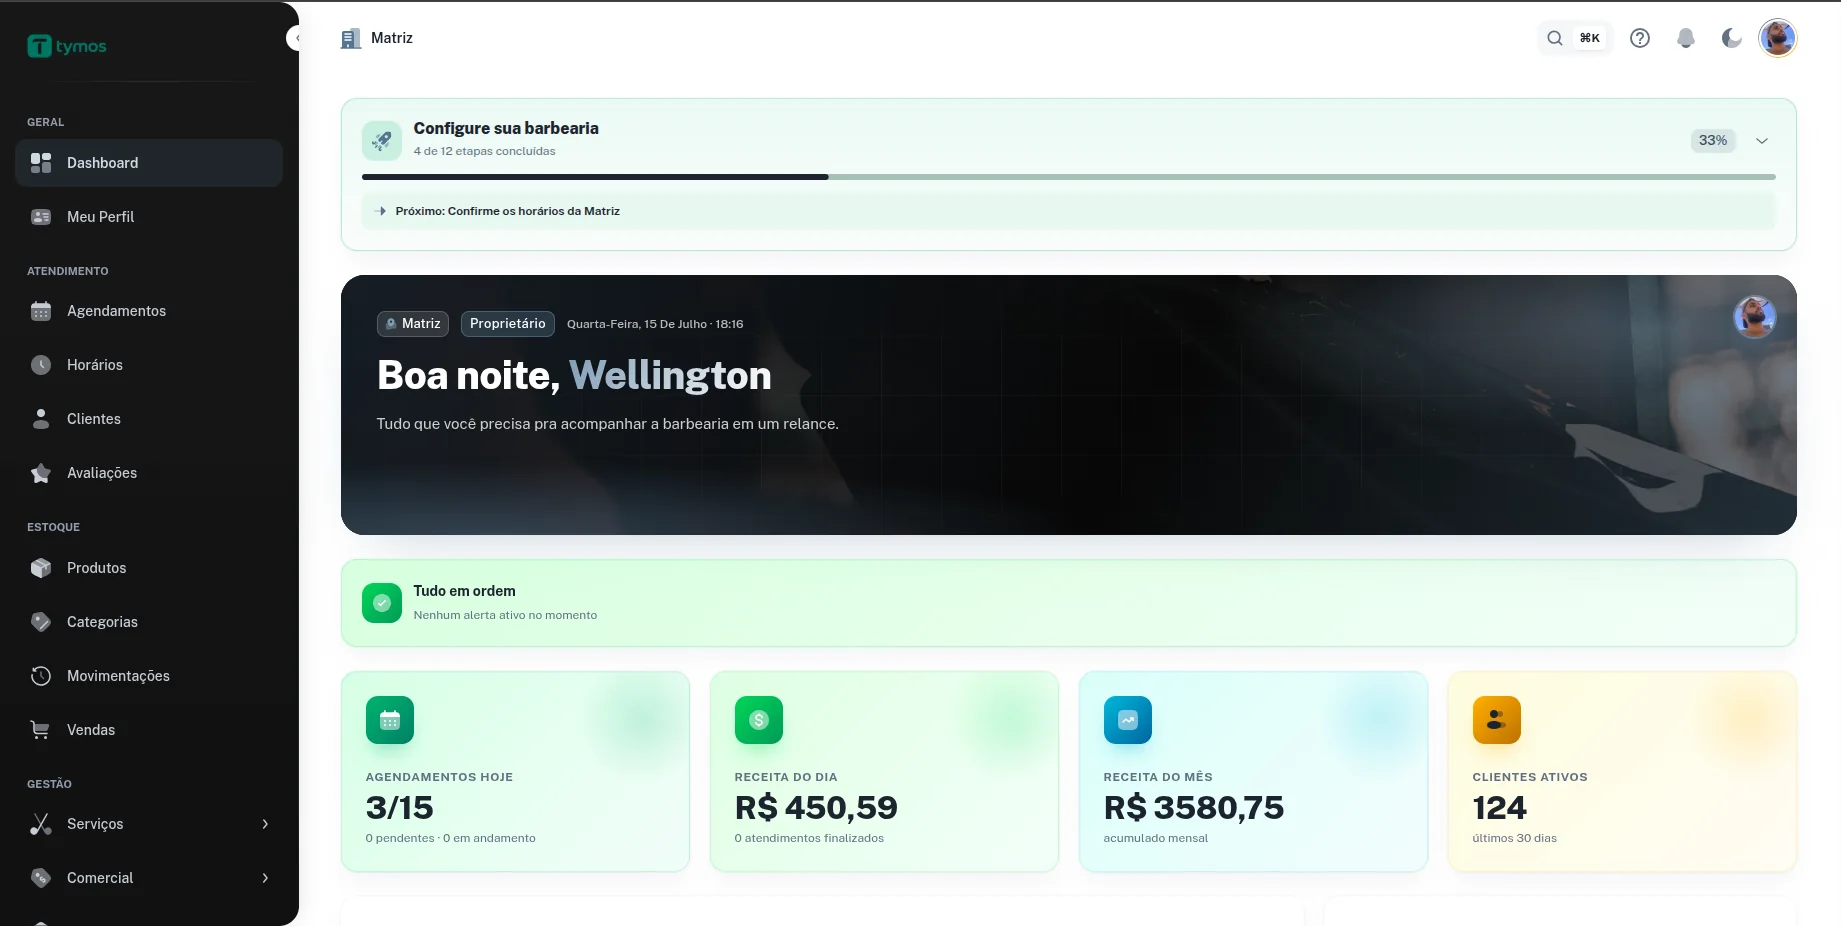This screenshot has width=1841, height=926.
Task: Click the setup progress bar
Action: [x=1069, y=177]
